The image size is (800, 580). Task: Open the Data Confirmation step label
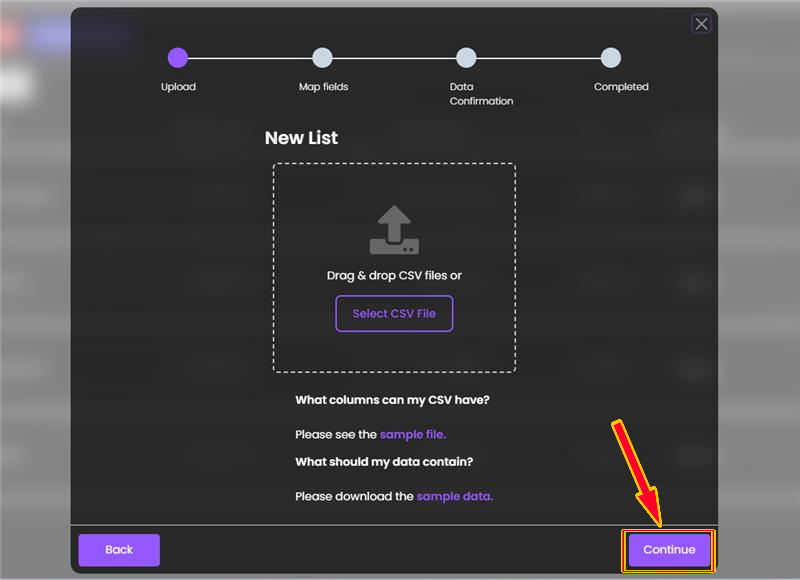(481, 94)
